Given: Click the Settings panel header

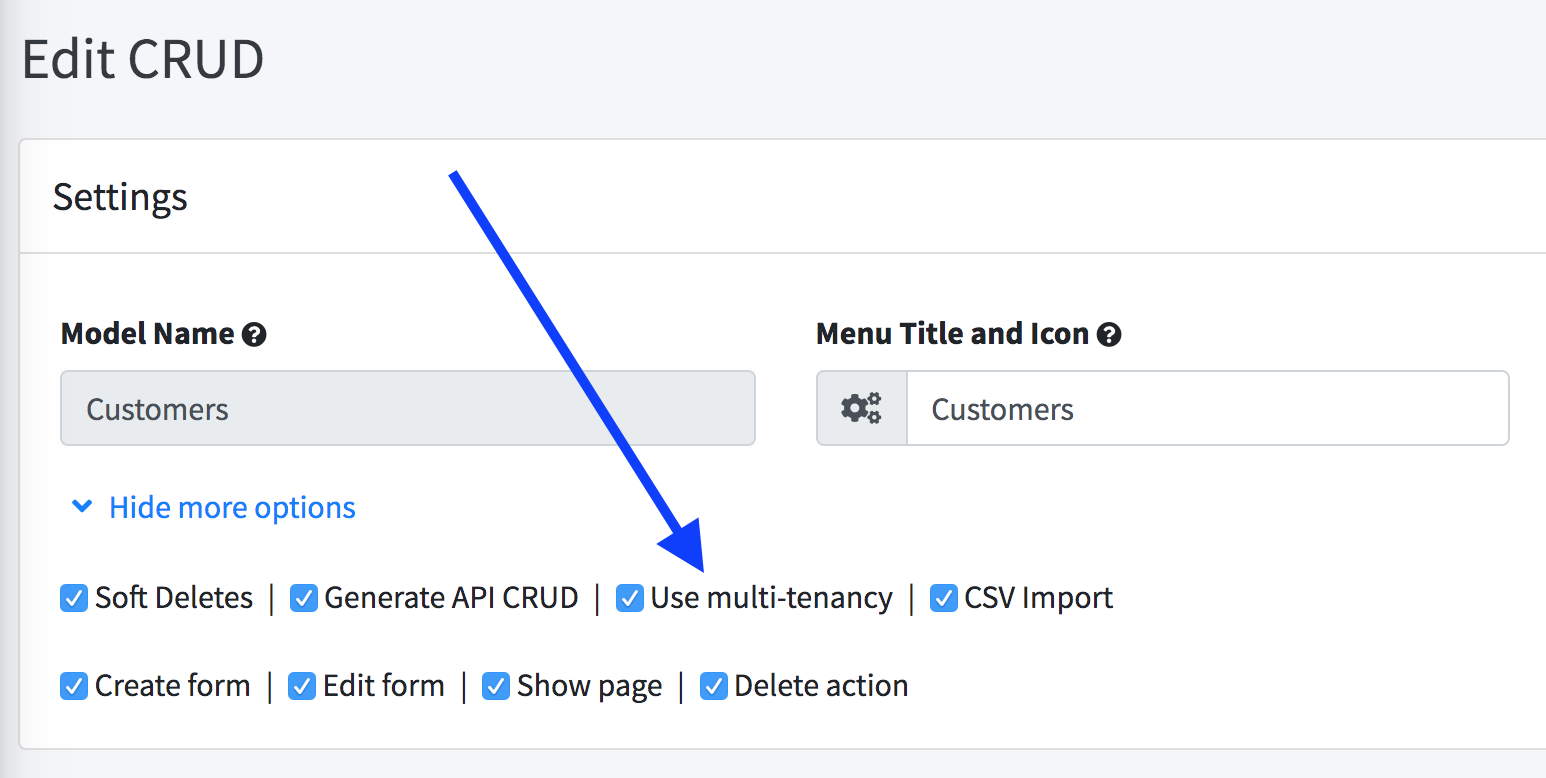Looking at the screenshot, I should [x=120, y=197].
